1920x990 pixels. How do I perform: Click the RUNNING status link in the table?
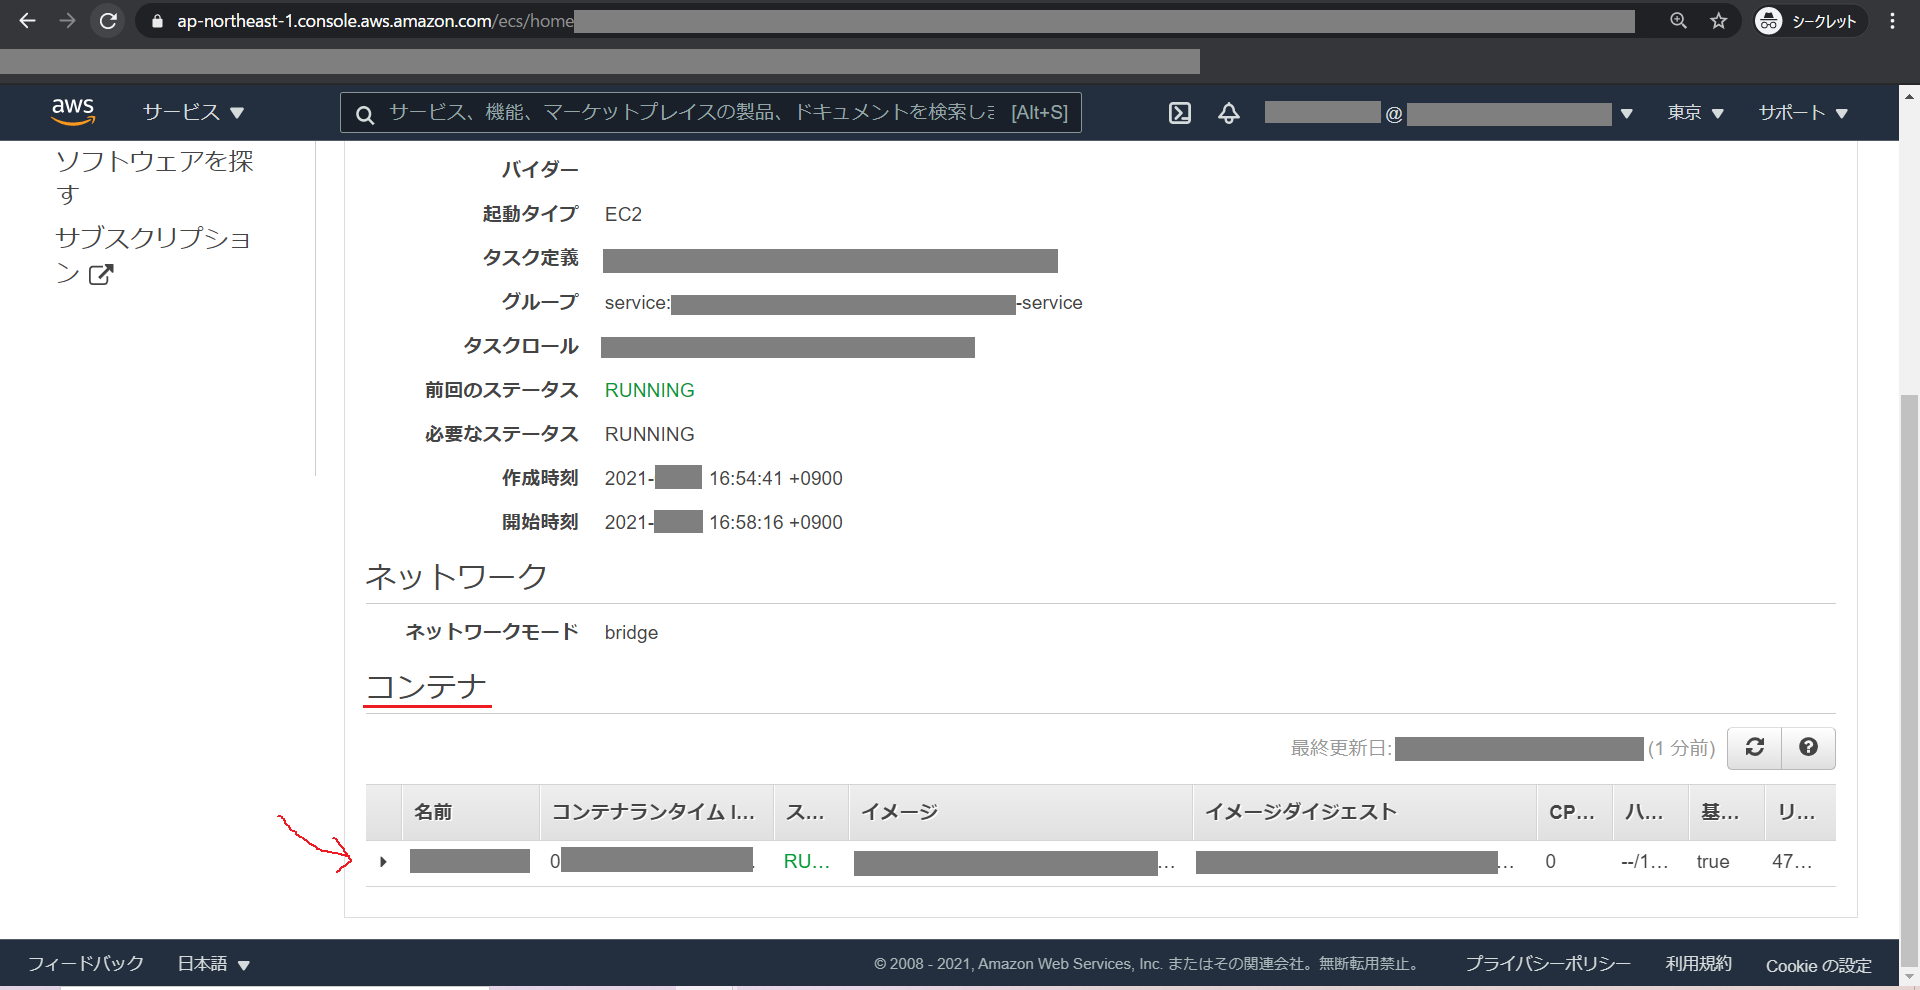point(806,861)
